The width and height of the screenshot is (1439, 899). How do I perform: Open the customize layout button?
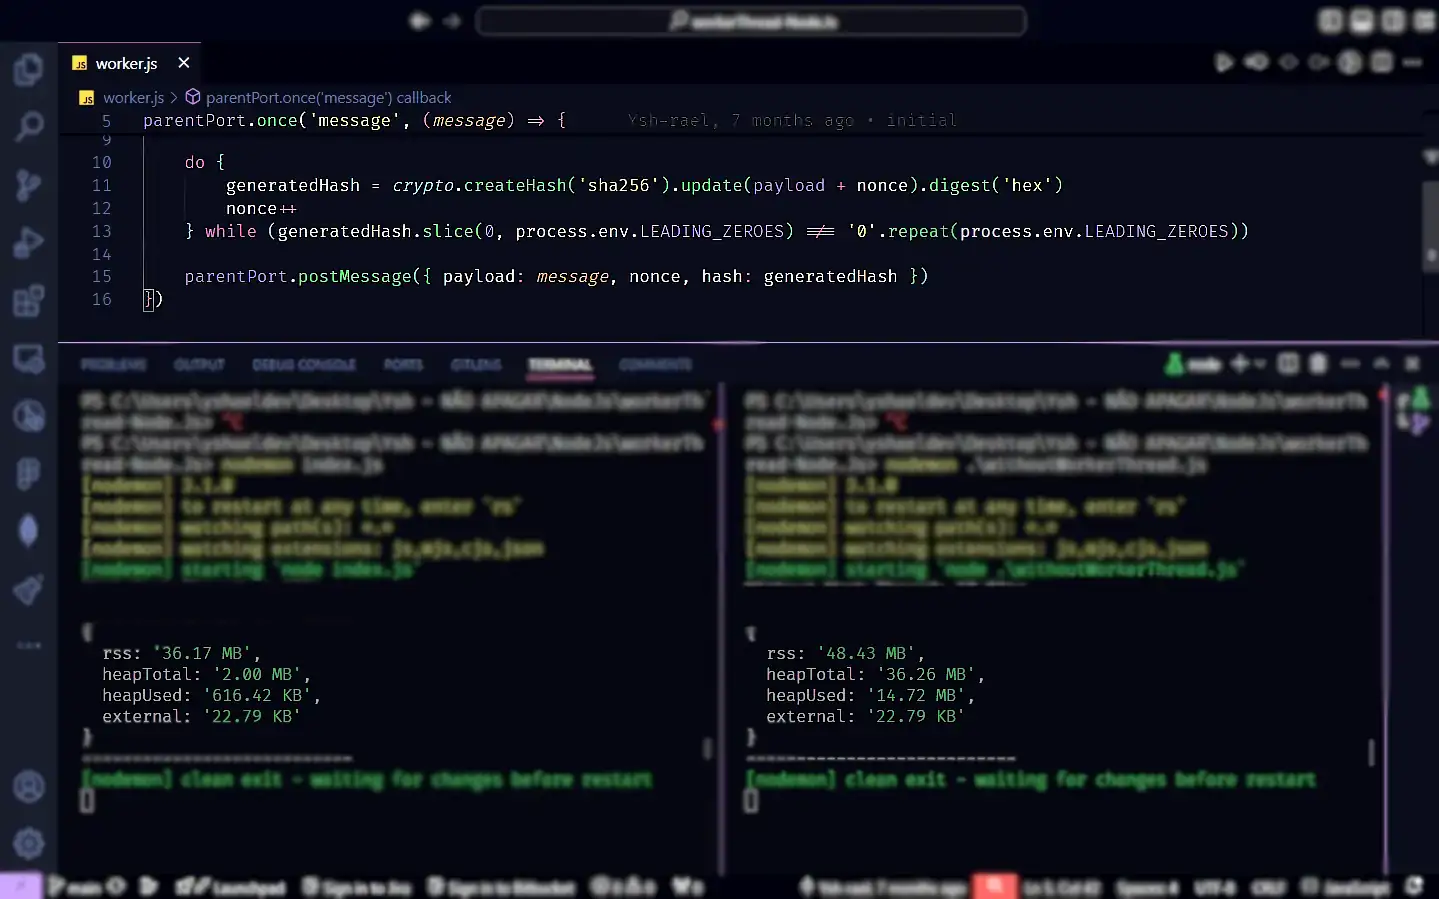[x=1424, y=21]
